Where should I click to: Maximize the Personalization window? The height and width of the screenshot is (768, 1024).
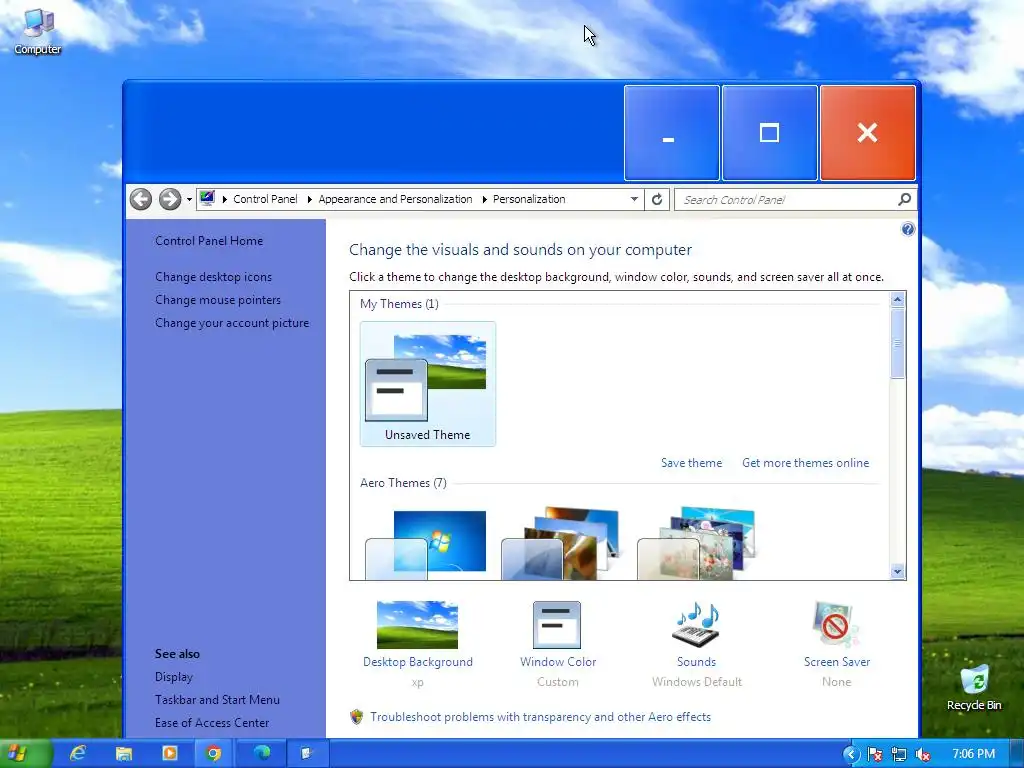[x=769, y=133]
